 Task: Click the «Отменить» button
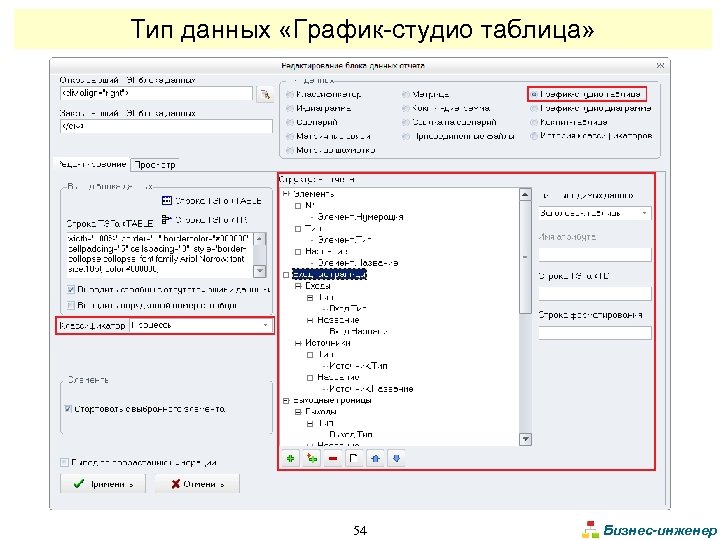197,484
